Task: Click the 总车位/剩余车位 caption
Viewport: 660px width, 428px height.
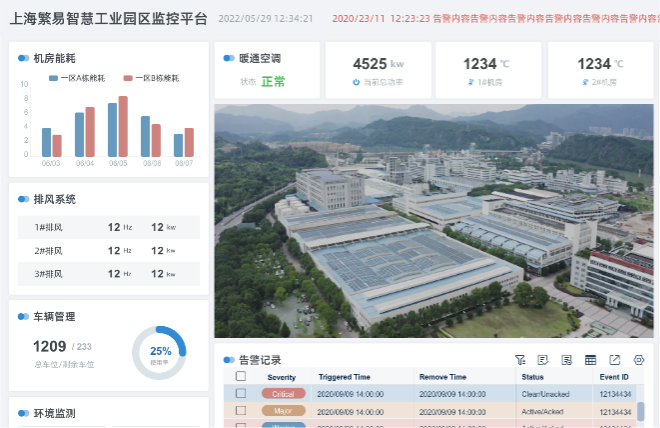Action: [x=64, y=364]
